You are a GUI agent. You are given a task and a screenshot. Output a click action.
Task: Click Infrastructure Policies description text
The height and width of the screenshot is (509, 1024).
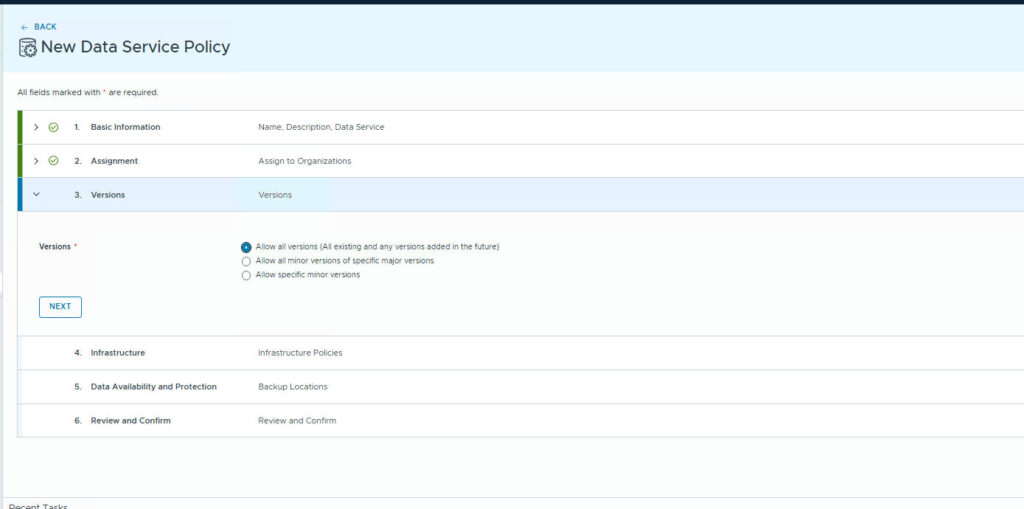pos(300,353)
